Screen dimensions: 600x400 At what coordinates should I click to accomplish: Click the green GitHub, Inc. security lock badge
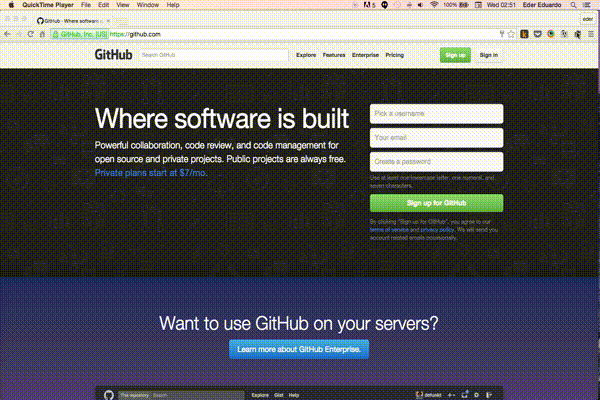tap(80, 34)
